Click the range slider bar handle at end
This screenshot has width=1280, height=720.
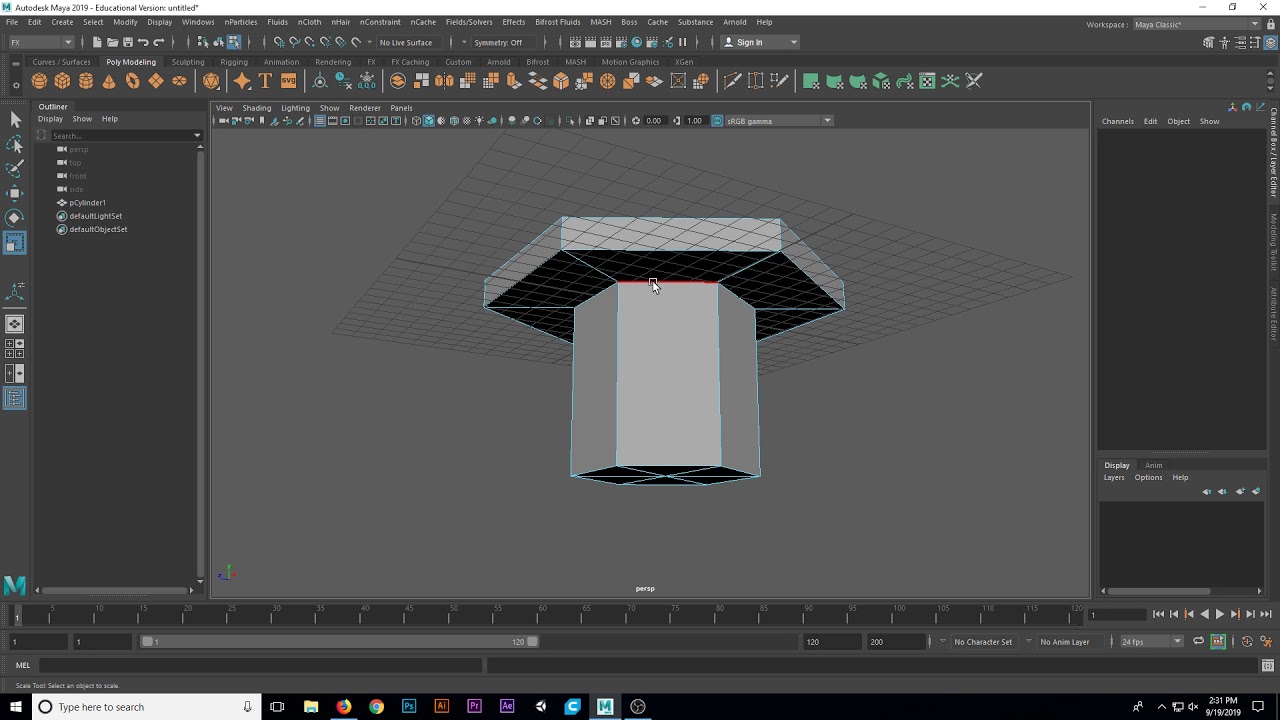pyautogui.click(x=532, y=641)
